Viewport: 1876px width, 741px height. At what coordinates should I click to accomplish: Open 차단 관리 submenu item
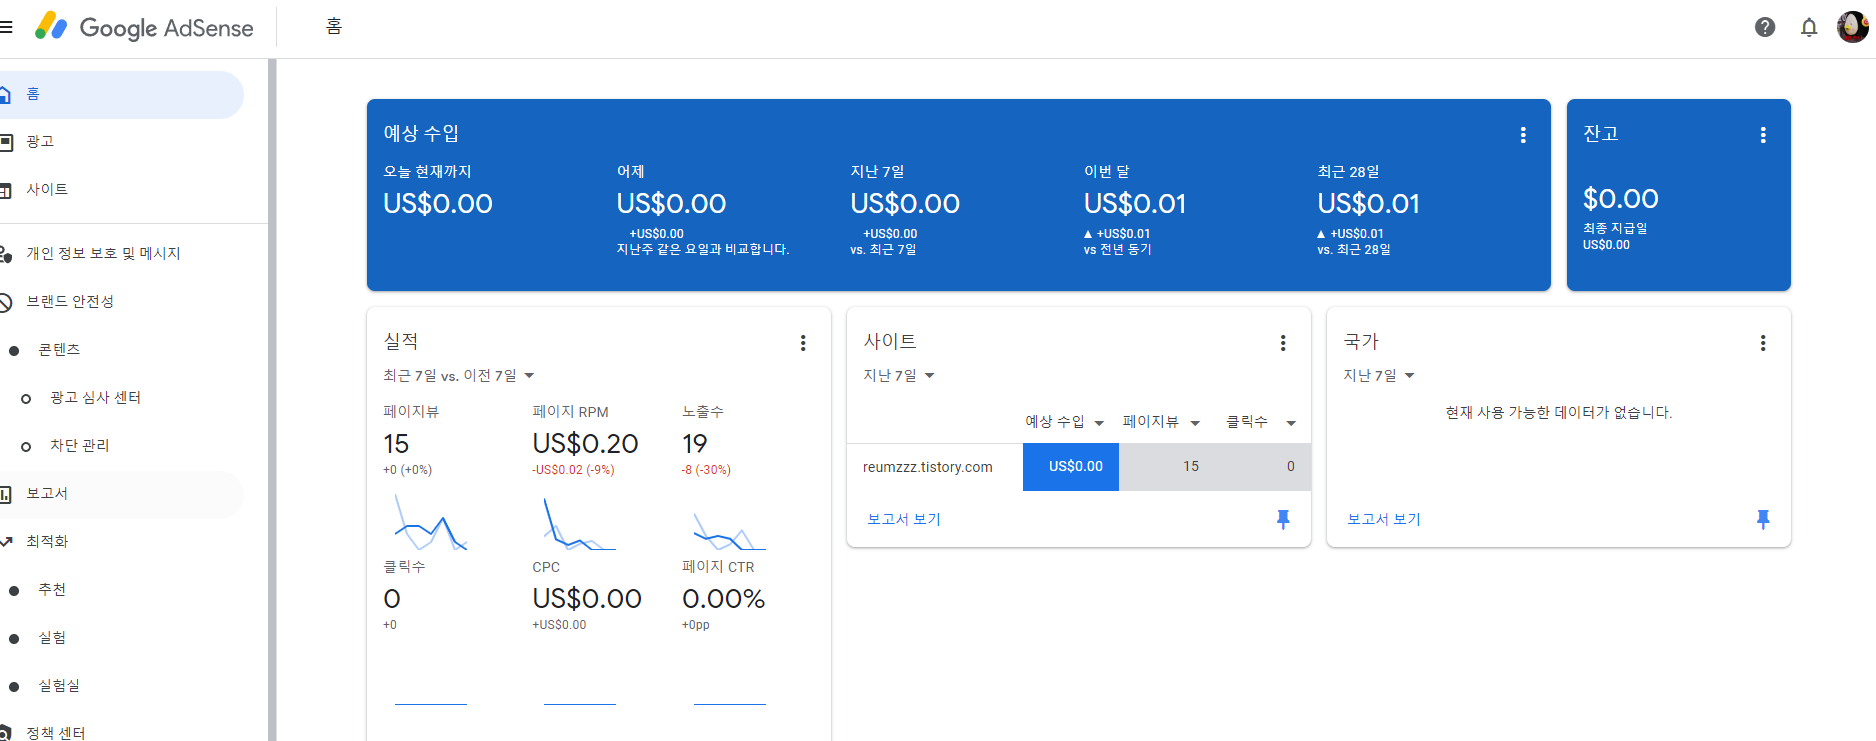pyautogui.click(x=80, y=446)
